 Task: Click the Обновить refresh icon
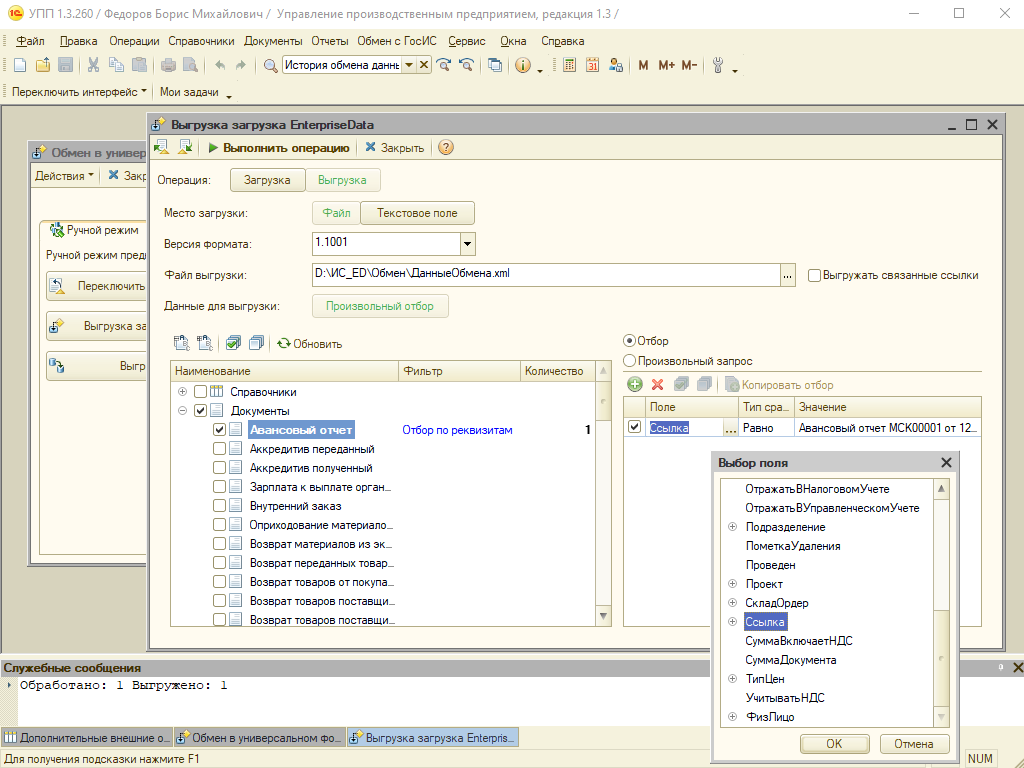(284, 343)
